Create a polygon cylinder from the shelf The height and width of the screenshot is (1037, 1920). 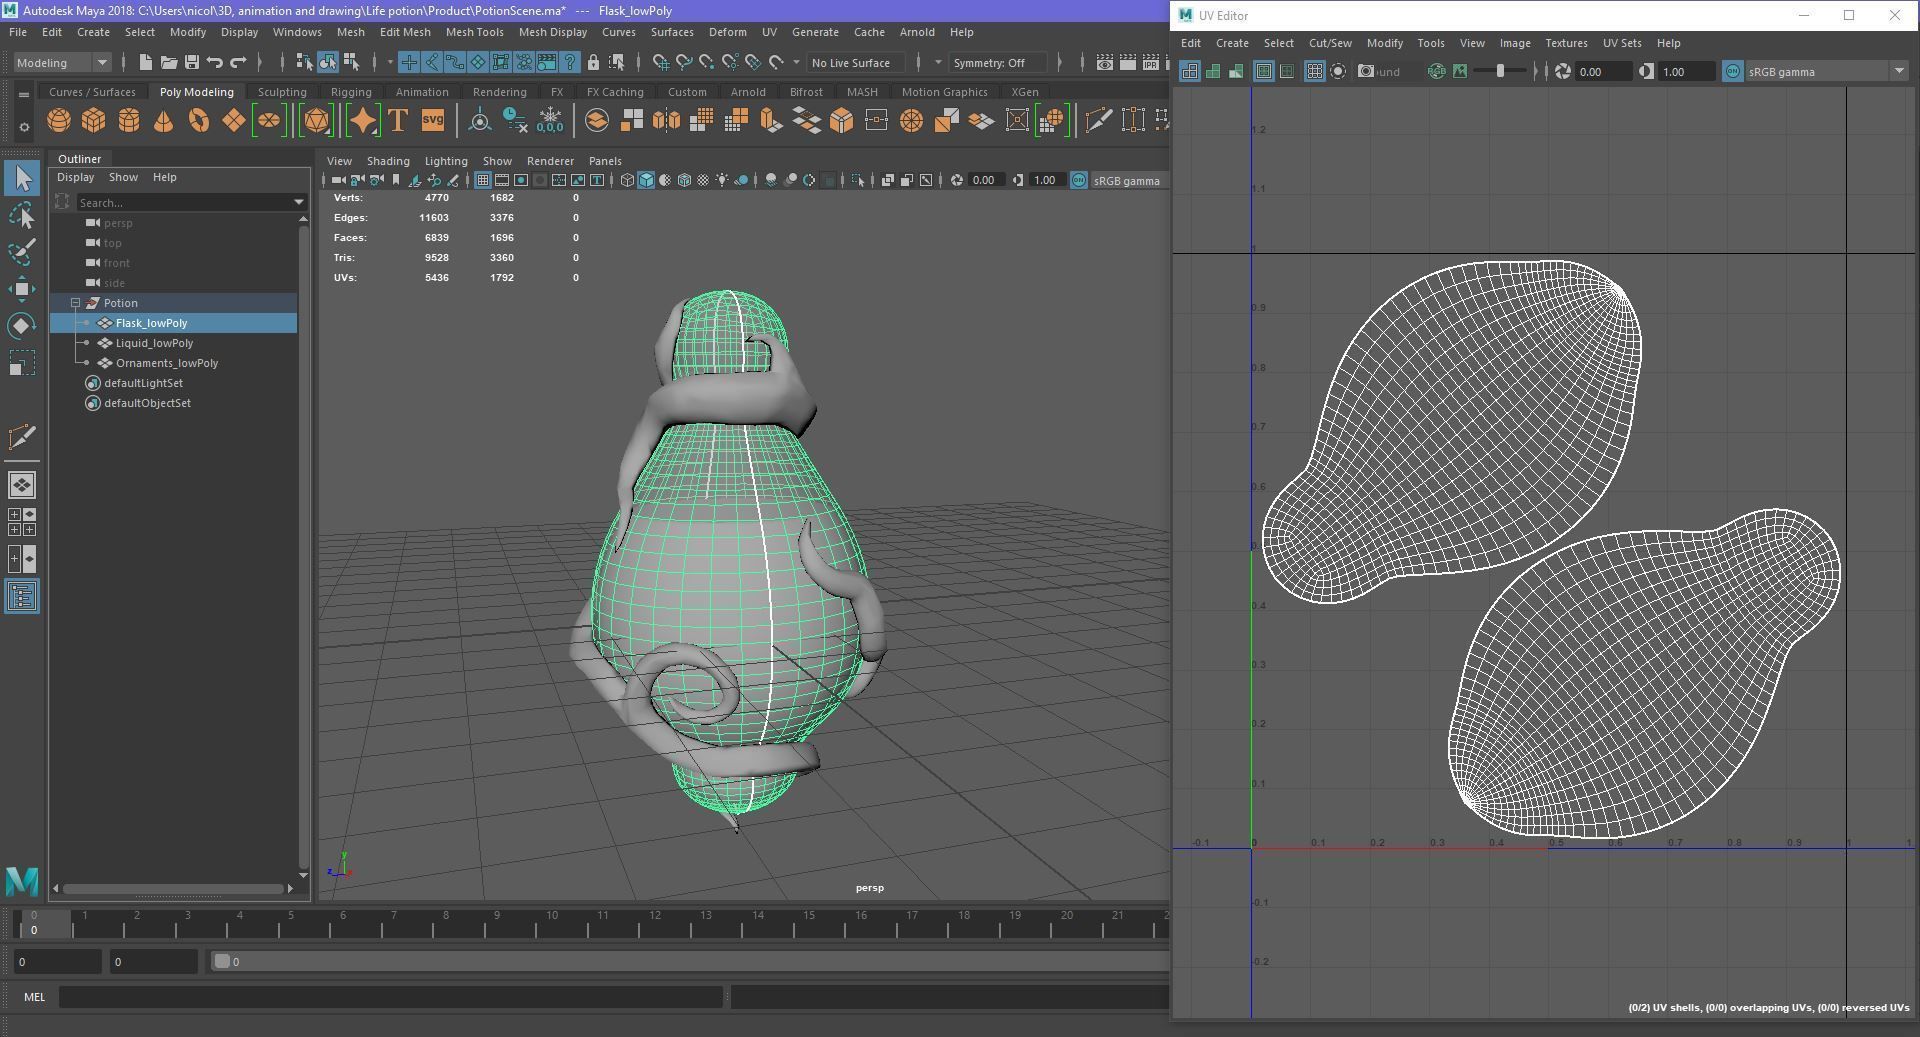pyautogui.click(x=129, y=121)
